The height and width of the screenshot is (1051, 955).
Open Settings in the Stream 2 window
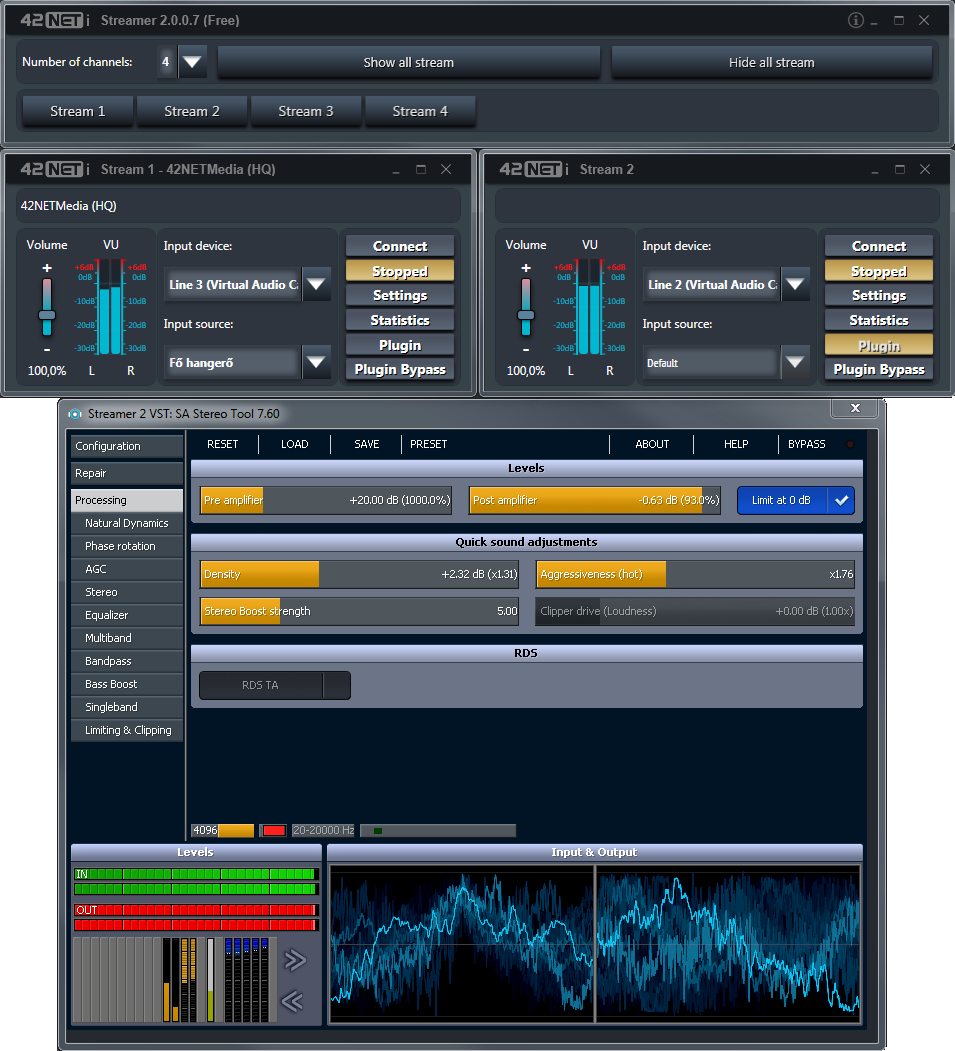point(879,296)
